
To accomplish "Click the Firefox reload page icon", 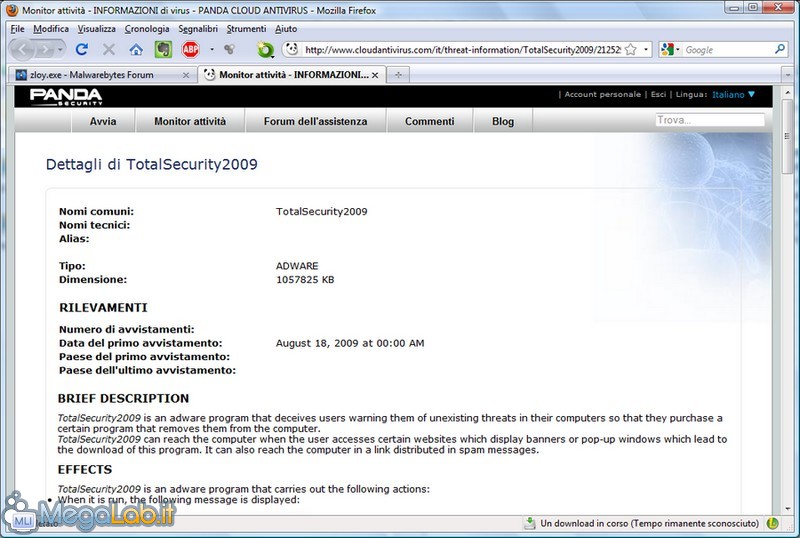I will tap(83, 49).
